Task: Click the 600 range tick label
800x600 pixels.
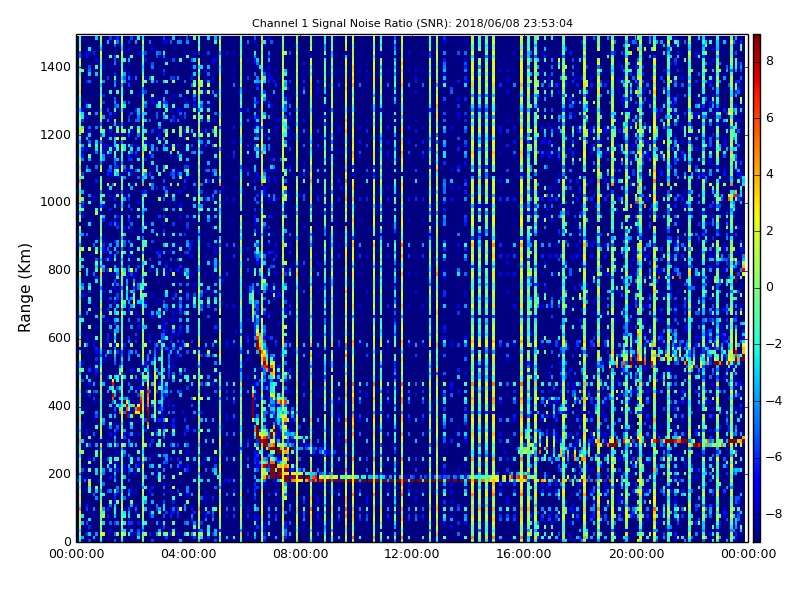Action: (59, 338)
